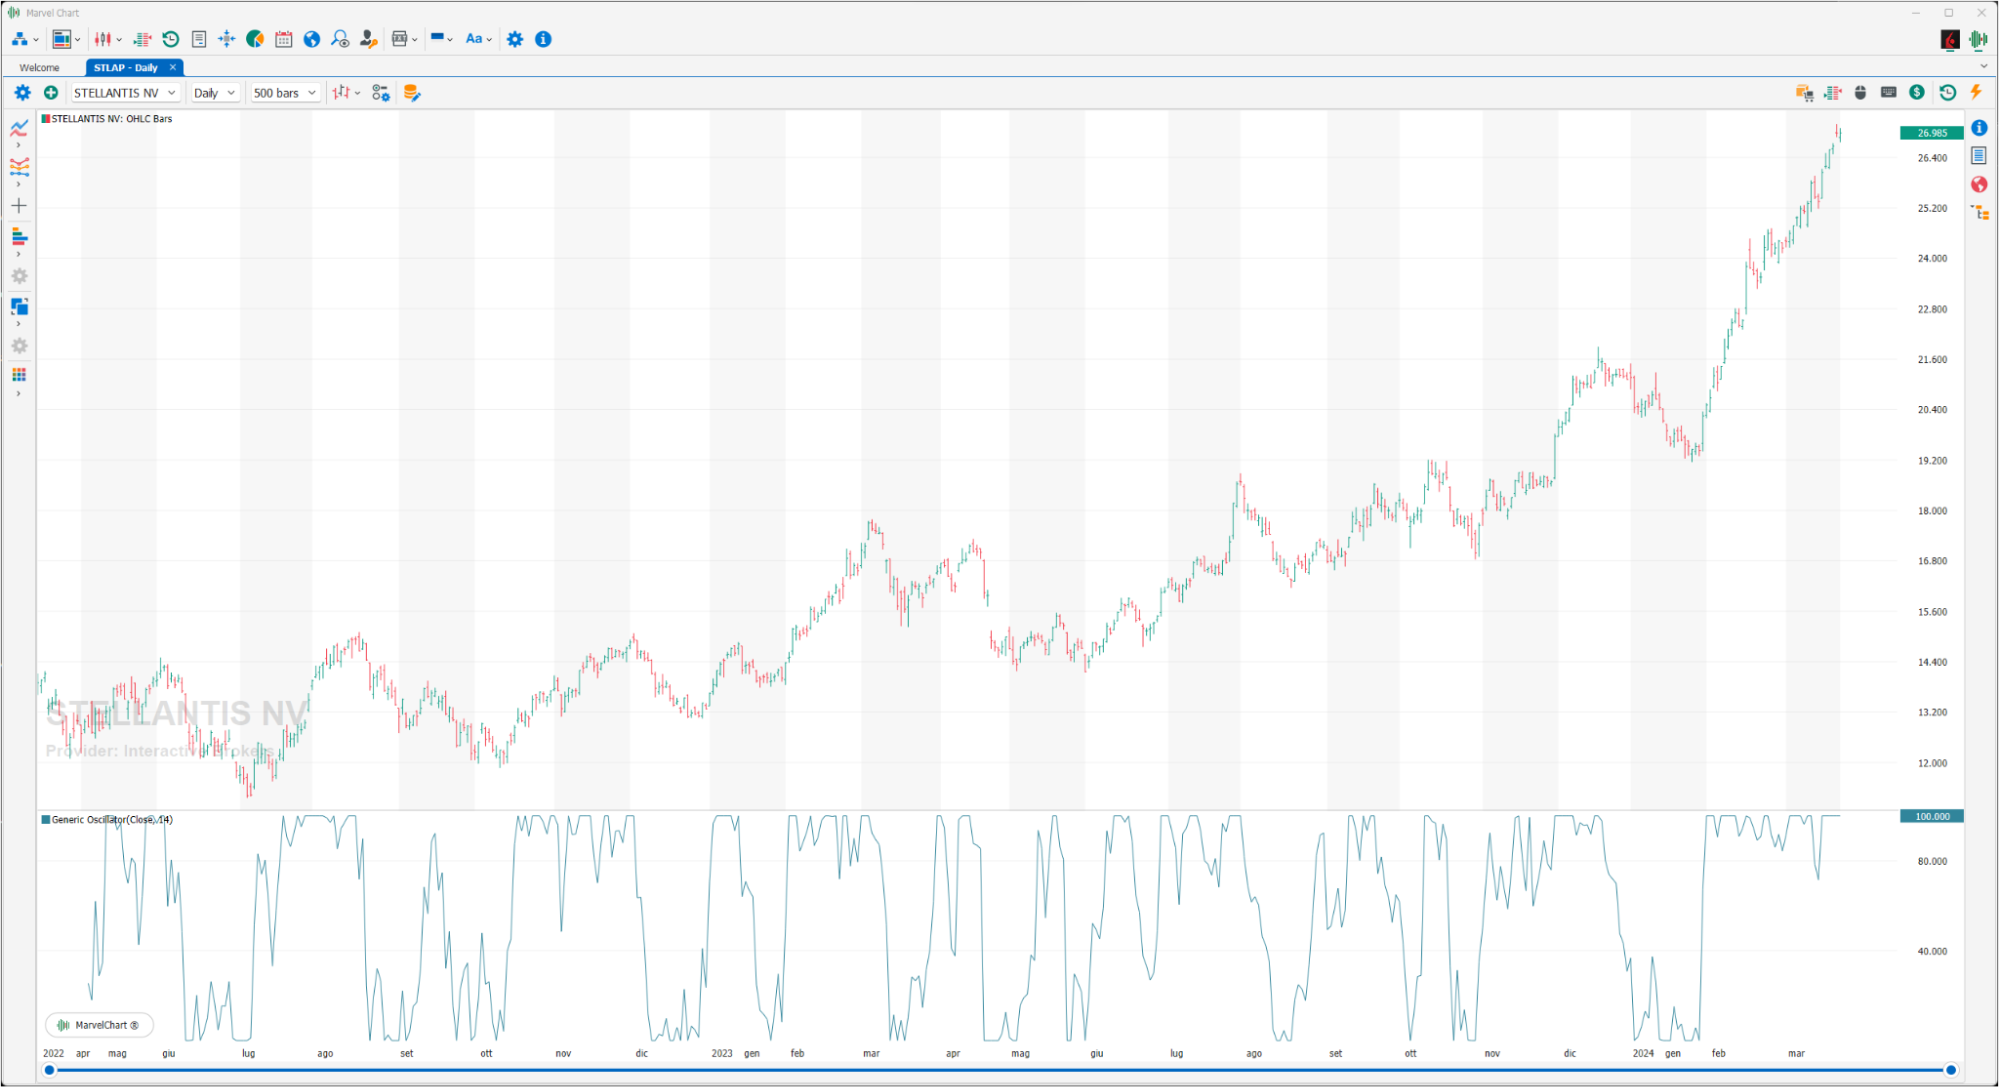This screenshot has width=1999, height=1088.
Task: Open the main settings gear in top toolbar
Action: [515, 39]
